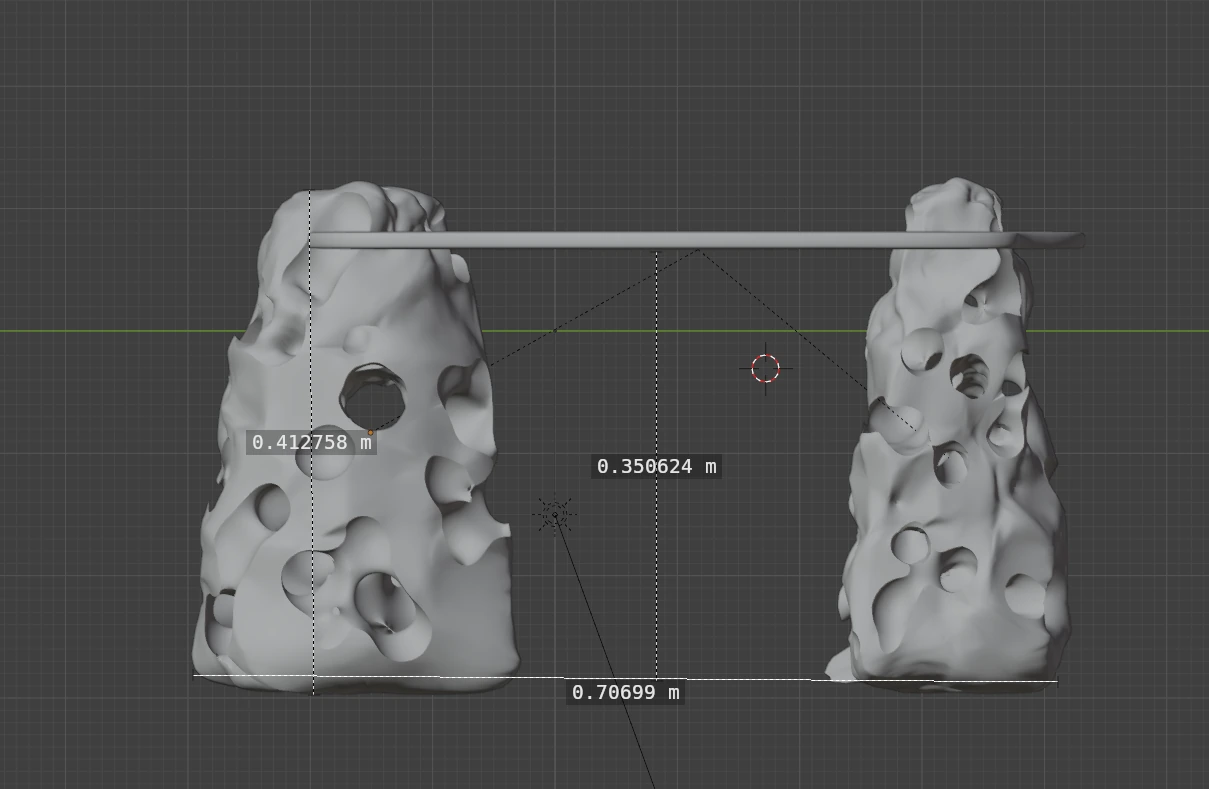
Task: Click the red-white 3D cursor
Action: click(x=766, y=368)
